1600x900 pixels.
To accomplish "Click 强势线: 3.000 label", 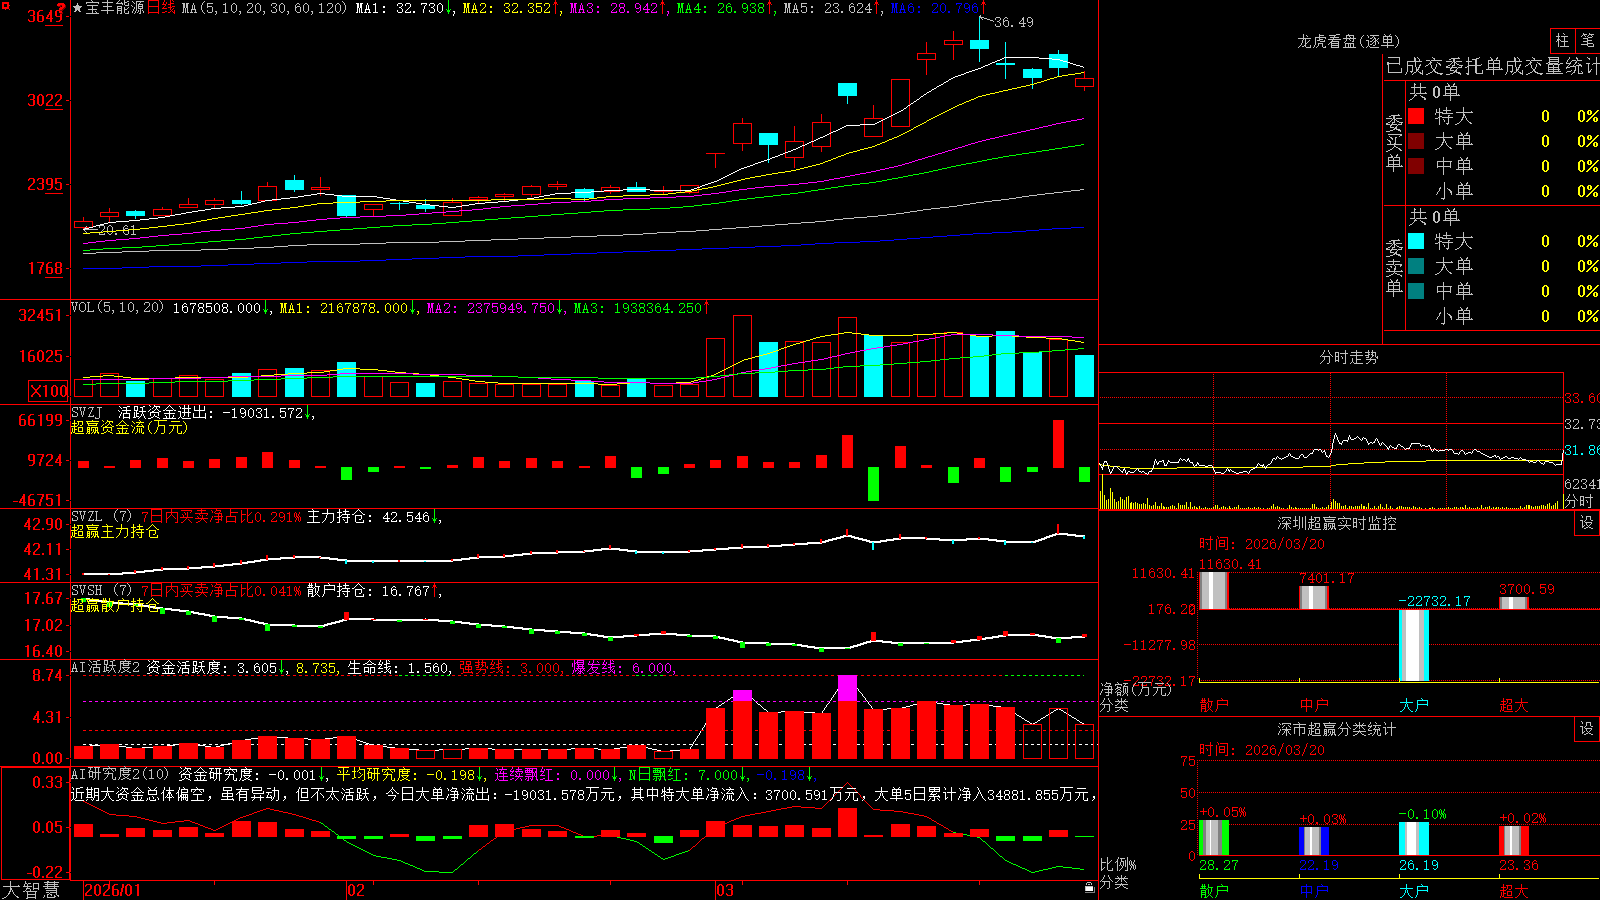I will tap(510, 667).
